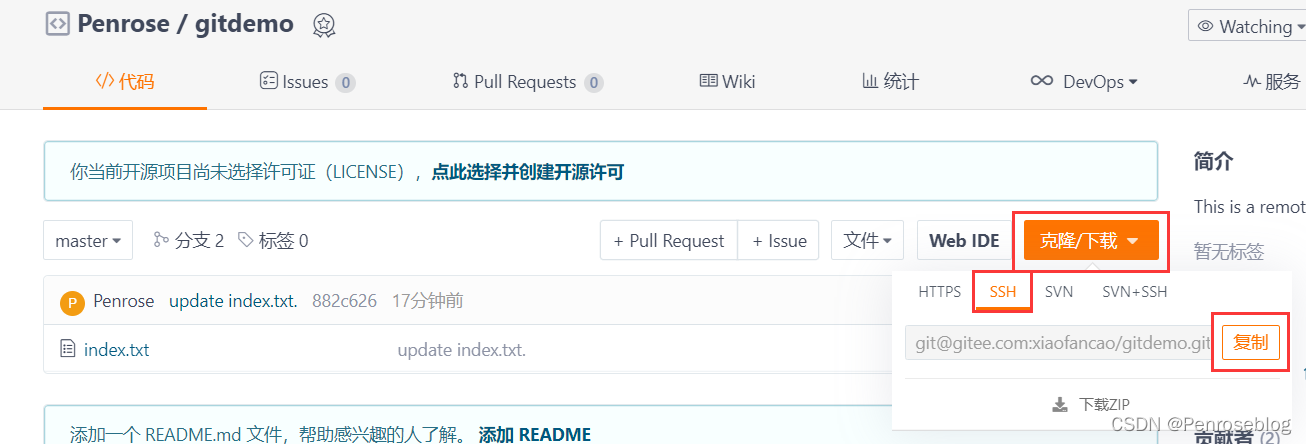This screenshot has width=1306, height=444.
Task: Switch to the 代码 tab
Action: pyautogui.click(x=125, y=82)
